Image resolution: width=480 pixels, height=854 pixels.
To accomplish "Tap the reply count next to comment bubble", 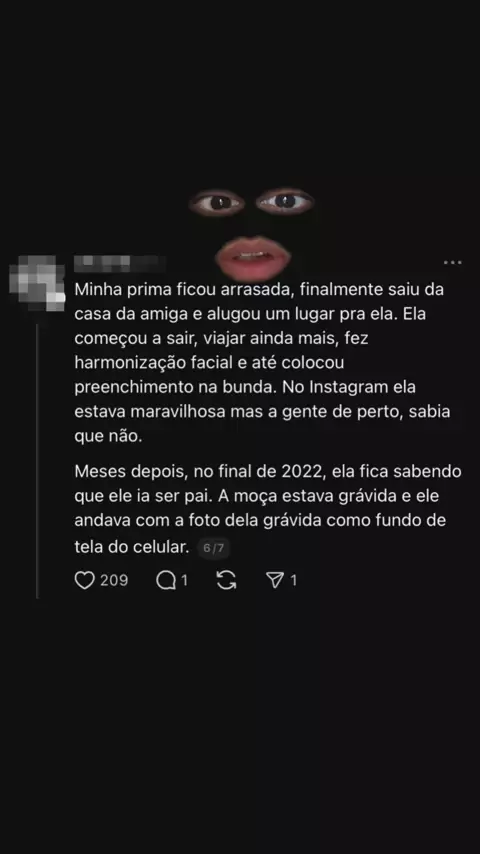I will pyautogui.click(x=184, y=581).
